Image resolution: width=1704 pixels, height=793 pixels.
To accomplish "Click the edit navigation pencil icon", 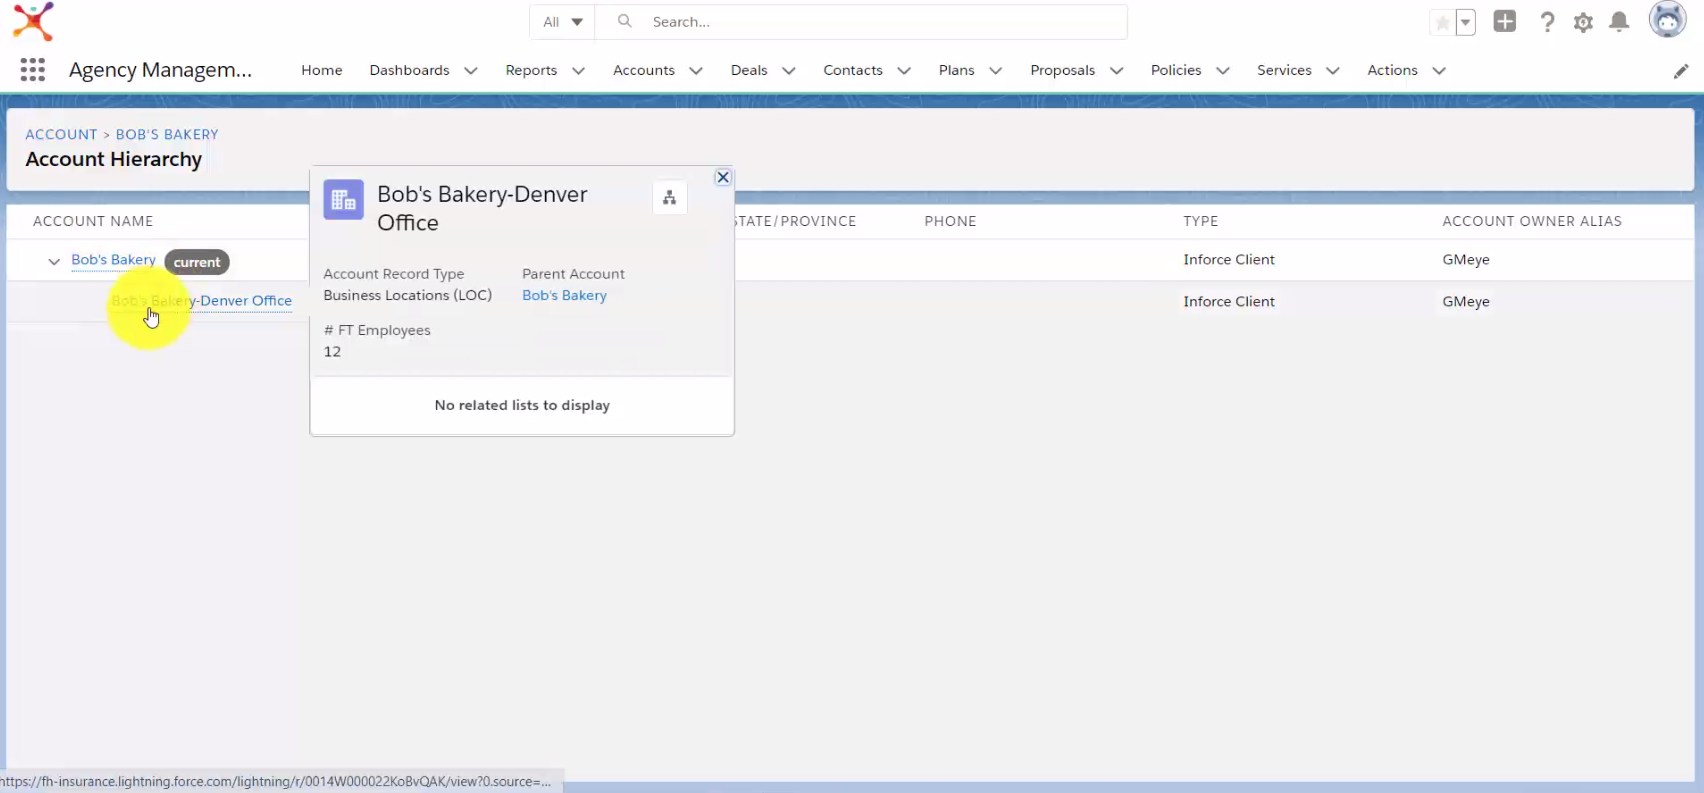I will 1681,71.
